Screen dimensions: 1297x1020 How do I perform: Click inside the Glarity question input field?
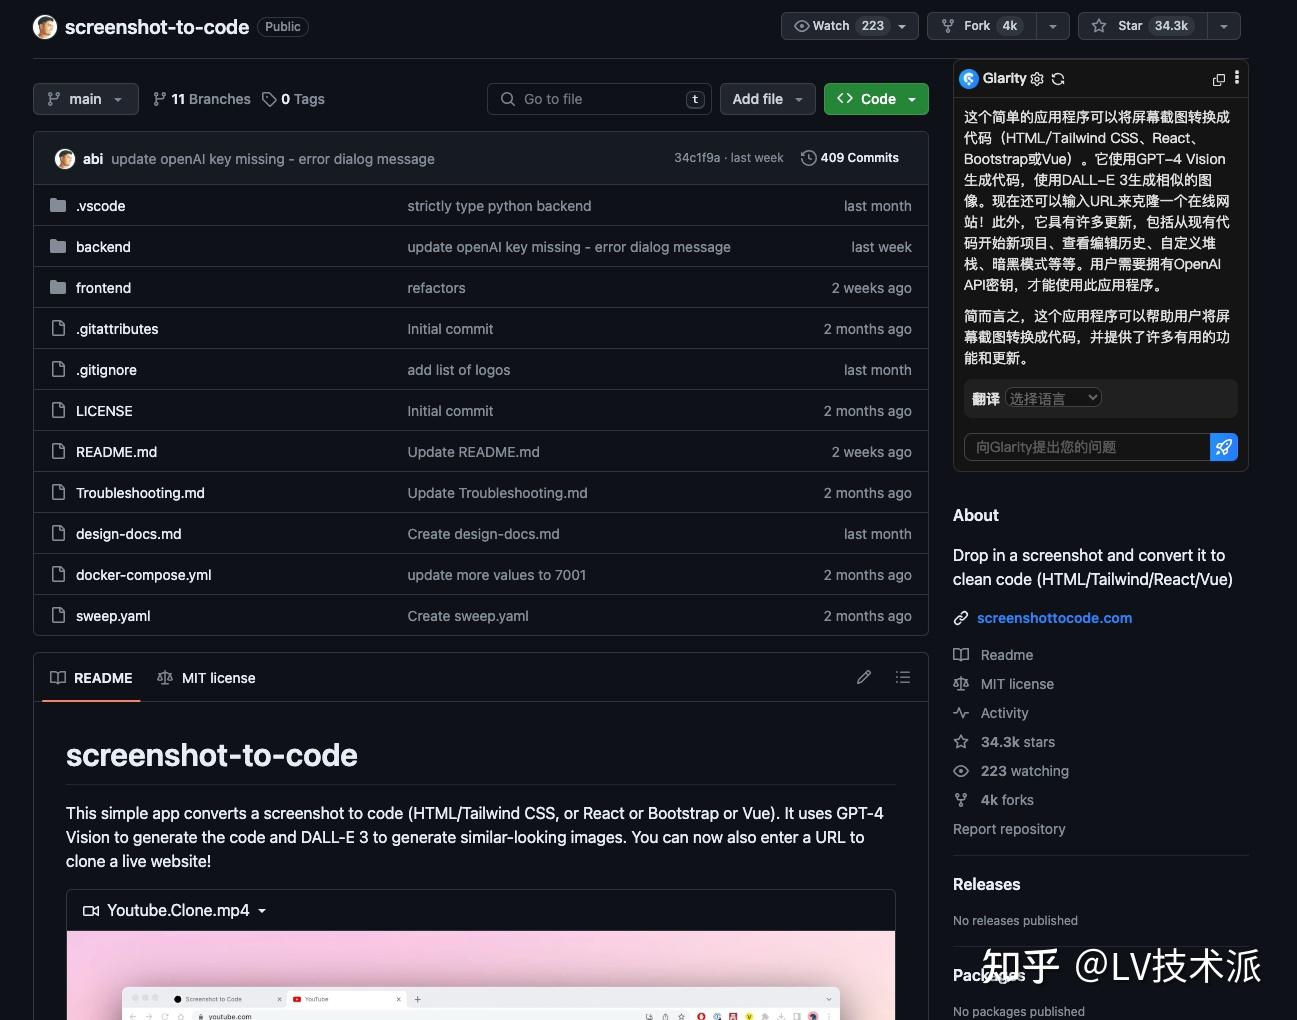click(1085, 447)
